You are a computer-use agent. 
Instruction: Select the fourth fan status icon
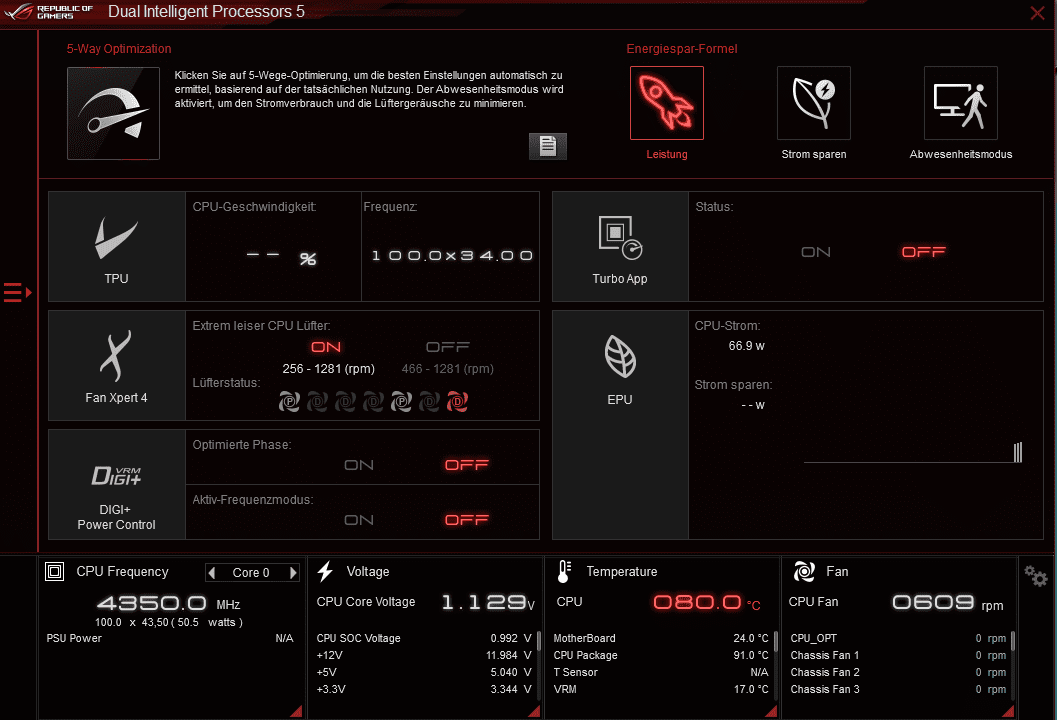(373, 402)
